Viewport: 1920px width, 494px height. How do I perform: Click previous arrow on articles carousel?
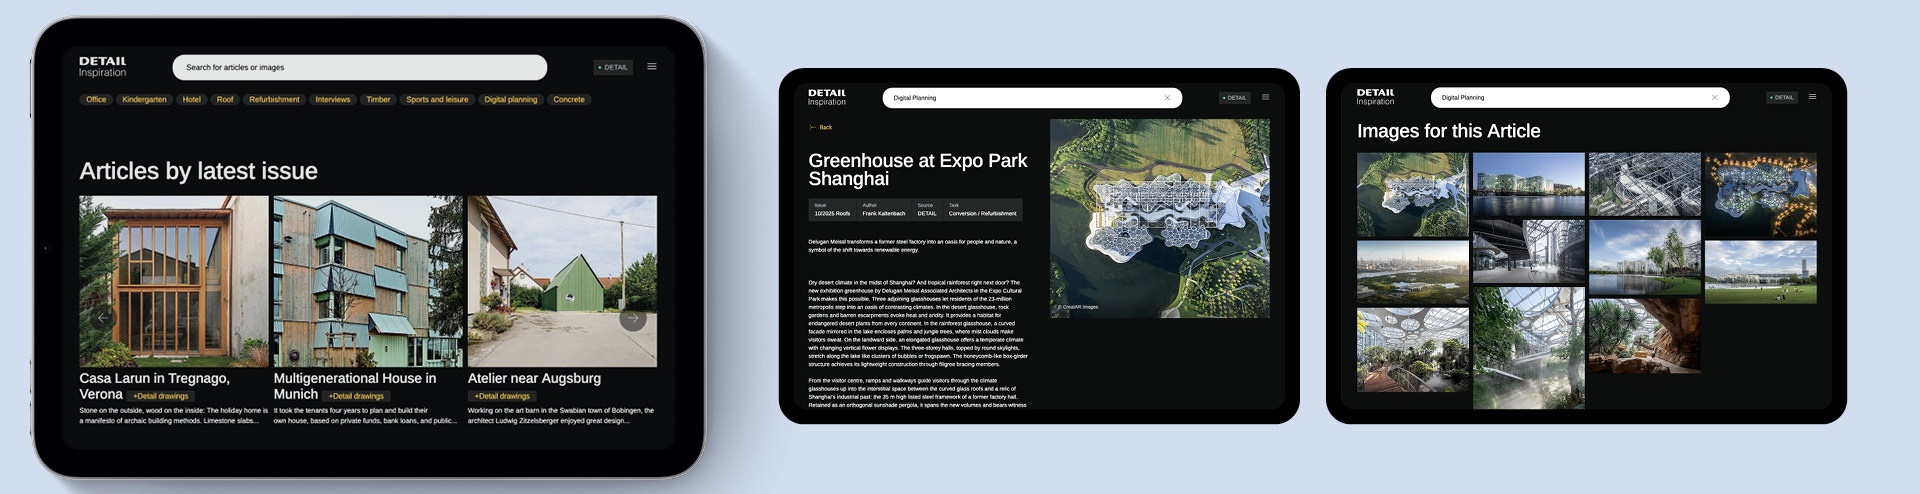[x=102, y=319]
